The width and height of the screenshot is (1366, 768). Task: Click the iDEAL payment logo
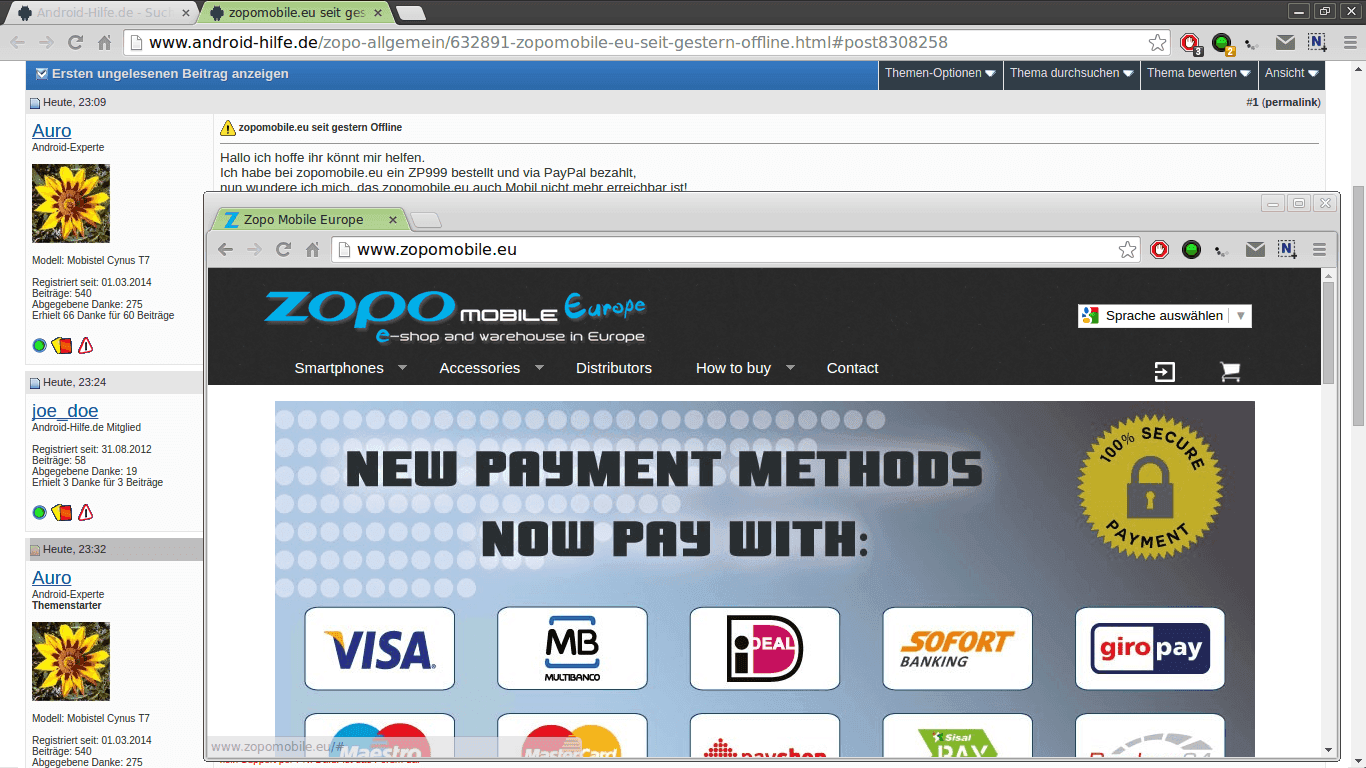(x=765, y=648)
